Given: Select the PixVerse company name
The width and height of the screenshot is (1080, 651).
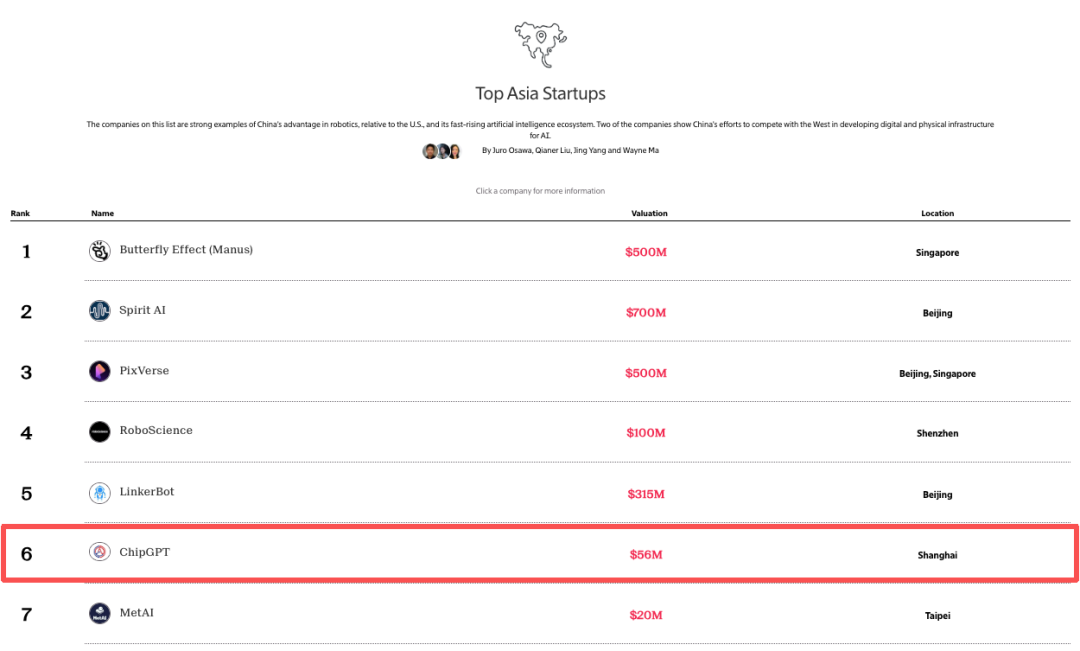Looking at the screenshot, I should [144, 371].
